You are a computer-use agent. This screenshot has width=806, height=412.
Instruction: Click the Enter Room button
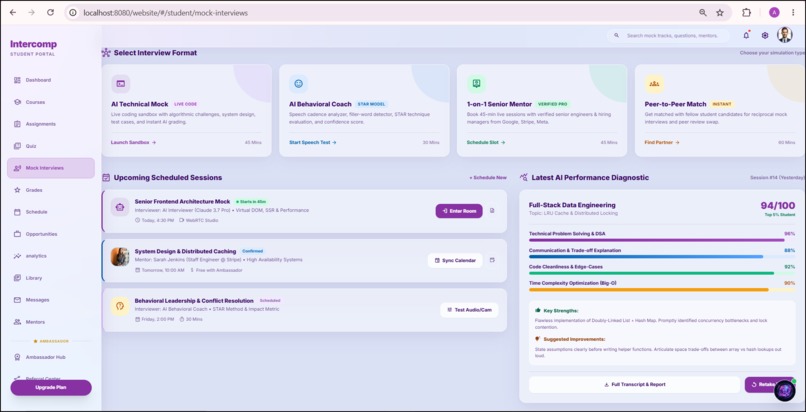pyautogui.click(x=459, y=211)
